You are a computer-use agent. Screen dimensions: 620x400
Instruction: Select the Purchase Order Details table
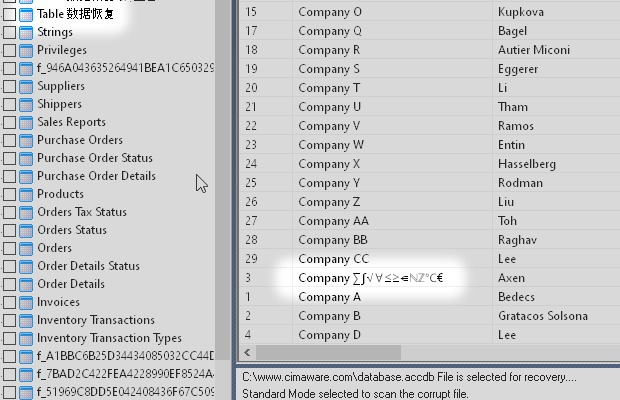(96, 176)
